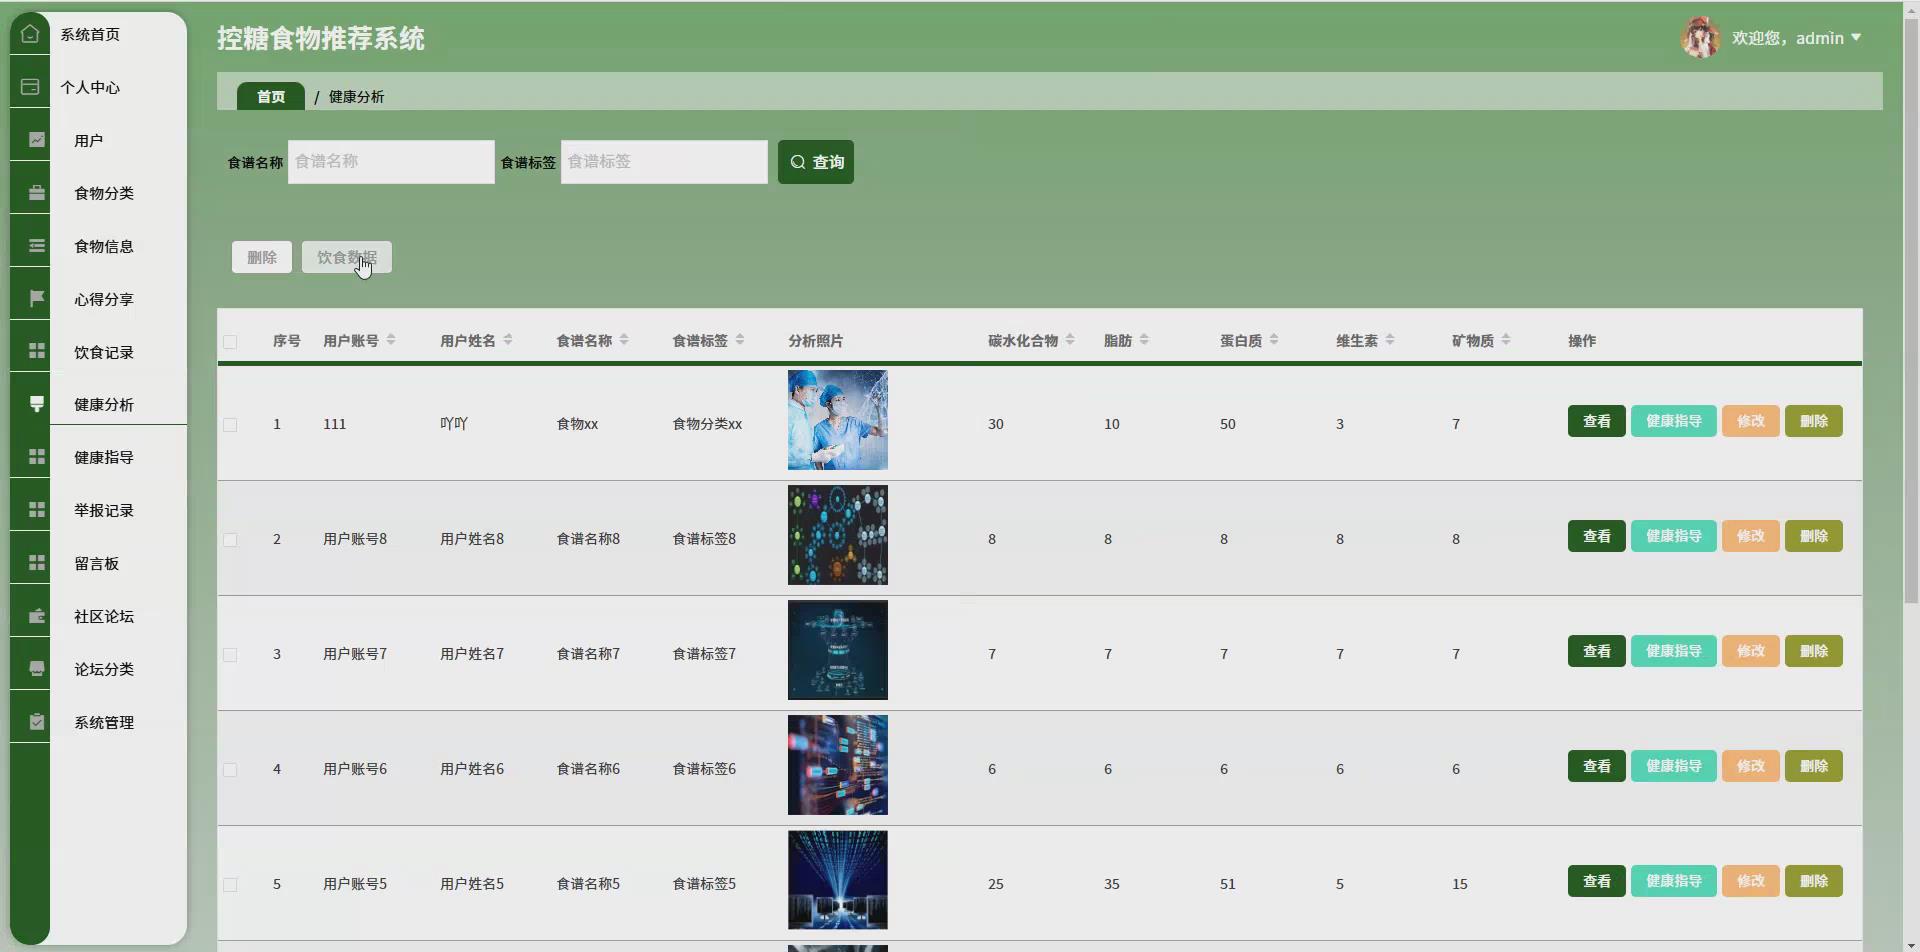Click the briefcase icon beside 食物分类

[x=37, y=193]
